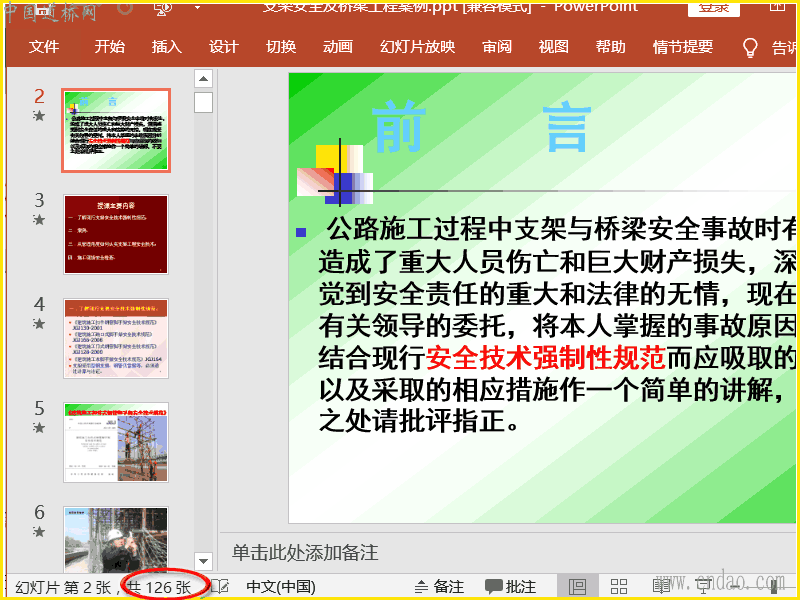Open the 帮助 ribbon tab
Screen dimensions: 800x600
[611, 47]
